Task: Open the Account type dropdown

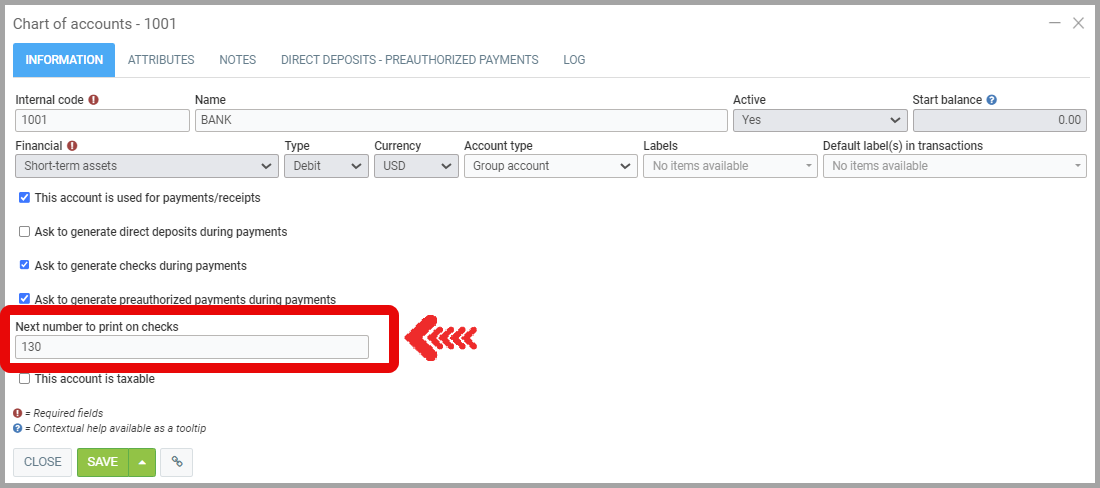Action: tap(550, 166)
